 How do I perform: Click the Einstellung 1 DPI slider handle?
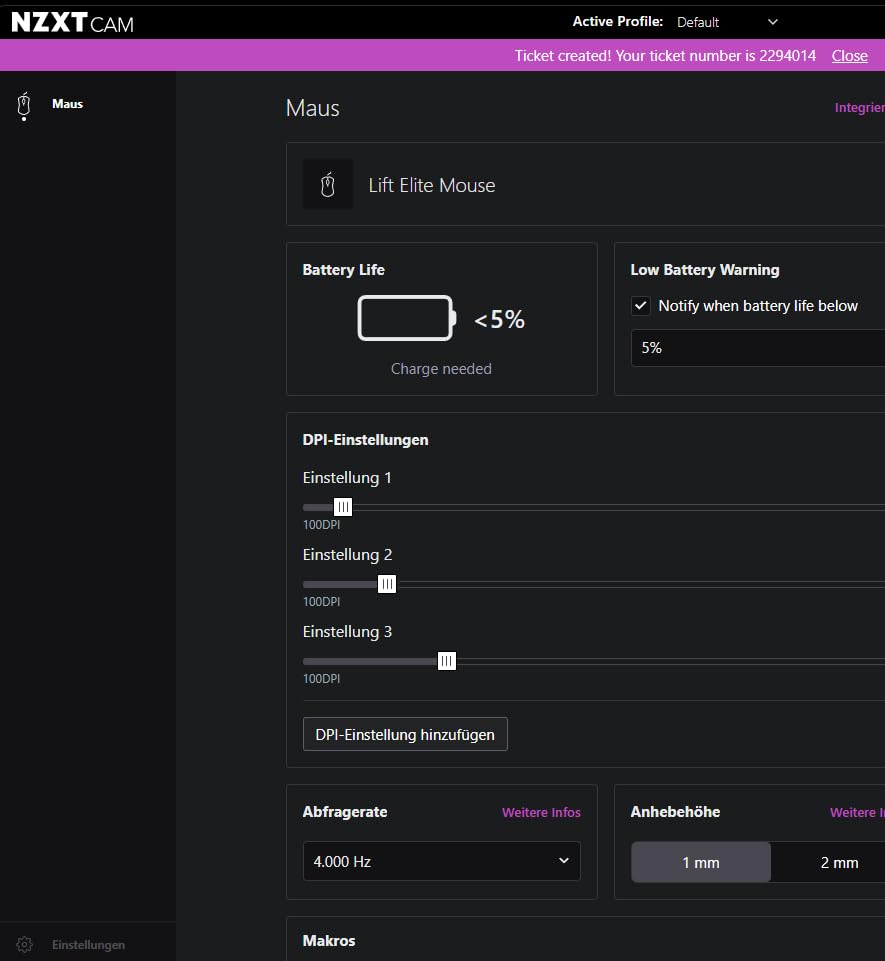coord(343,507)
